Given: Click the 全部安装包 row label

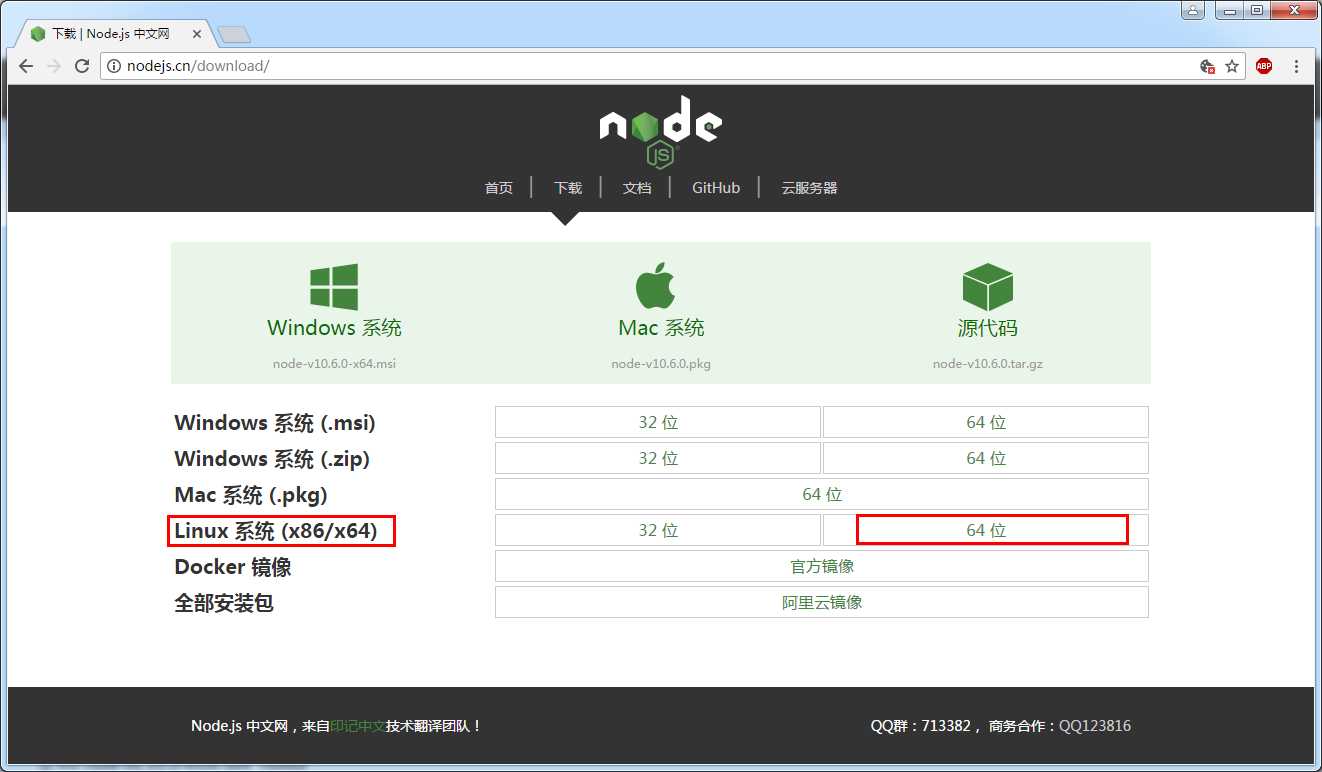Looking at the screenshot, I should [x=224, y=603].
